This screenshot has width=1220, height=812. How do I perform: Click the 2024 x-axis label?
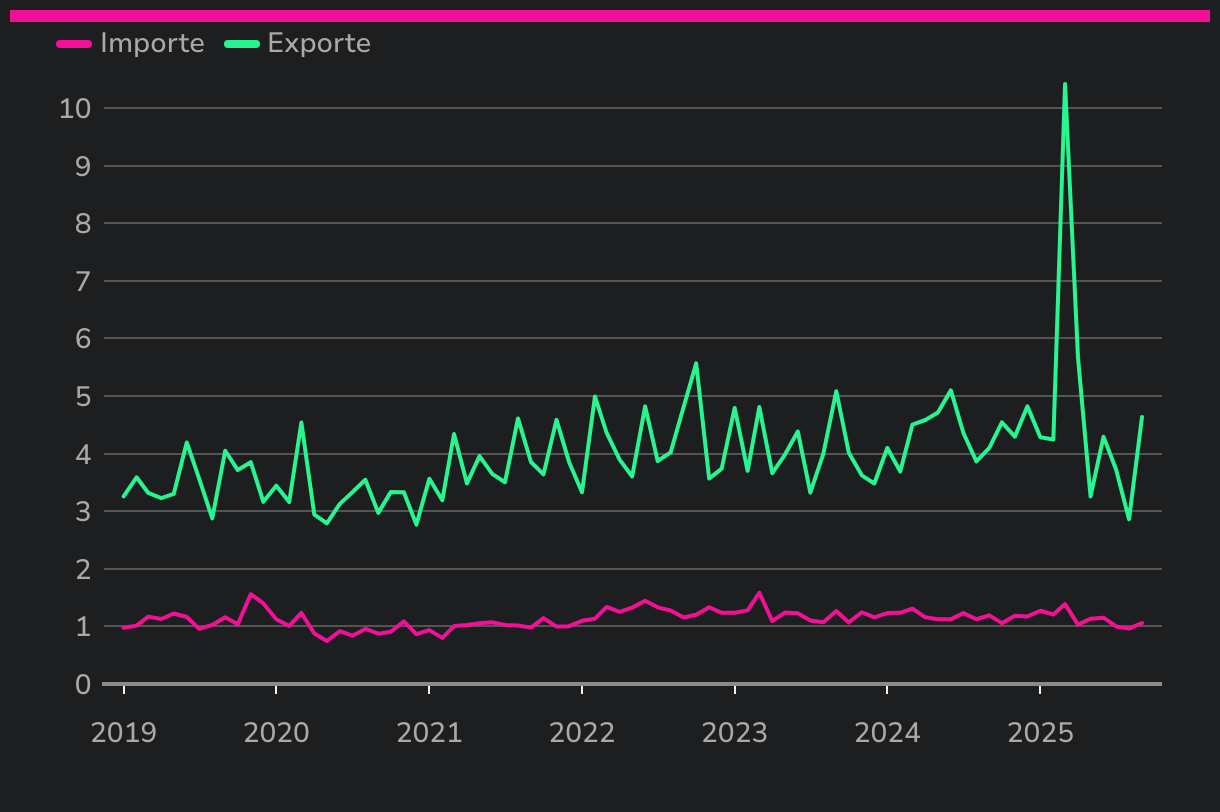click(887, 733)
